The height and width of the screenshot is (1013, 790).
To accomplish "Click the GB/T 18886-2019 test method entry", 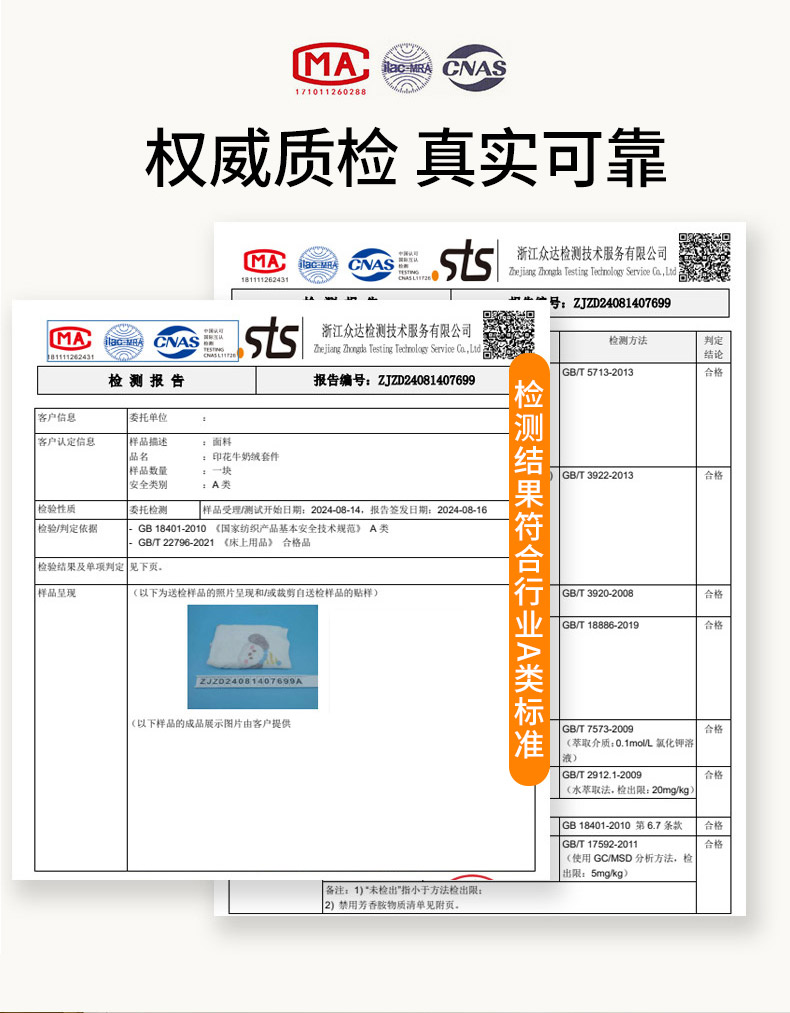I will tap(600, 625).
